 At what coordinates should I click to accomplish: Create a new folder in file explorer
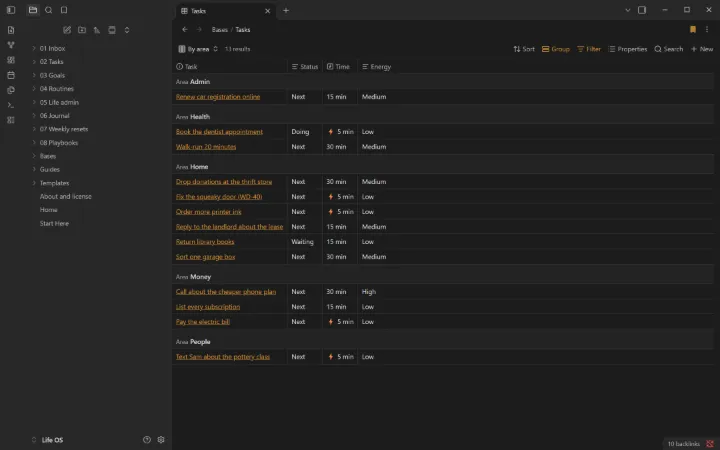[82, 30]
